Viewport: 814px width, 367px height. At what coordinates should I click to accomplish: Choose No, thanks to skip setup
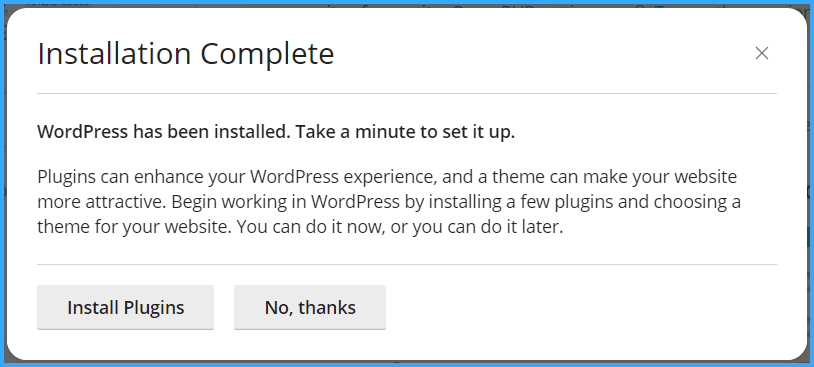click(310, 307)
